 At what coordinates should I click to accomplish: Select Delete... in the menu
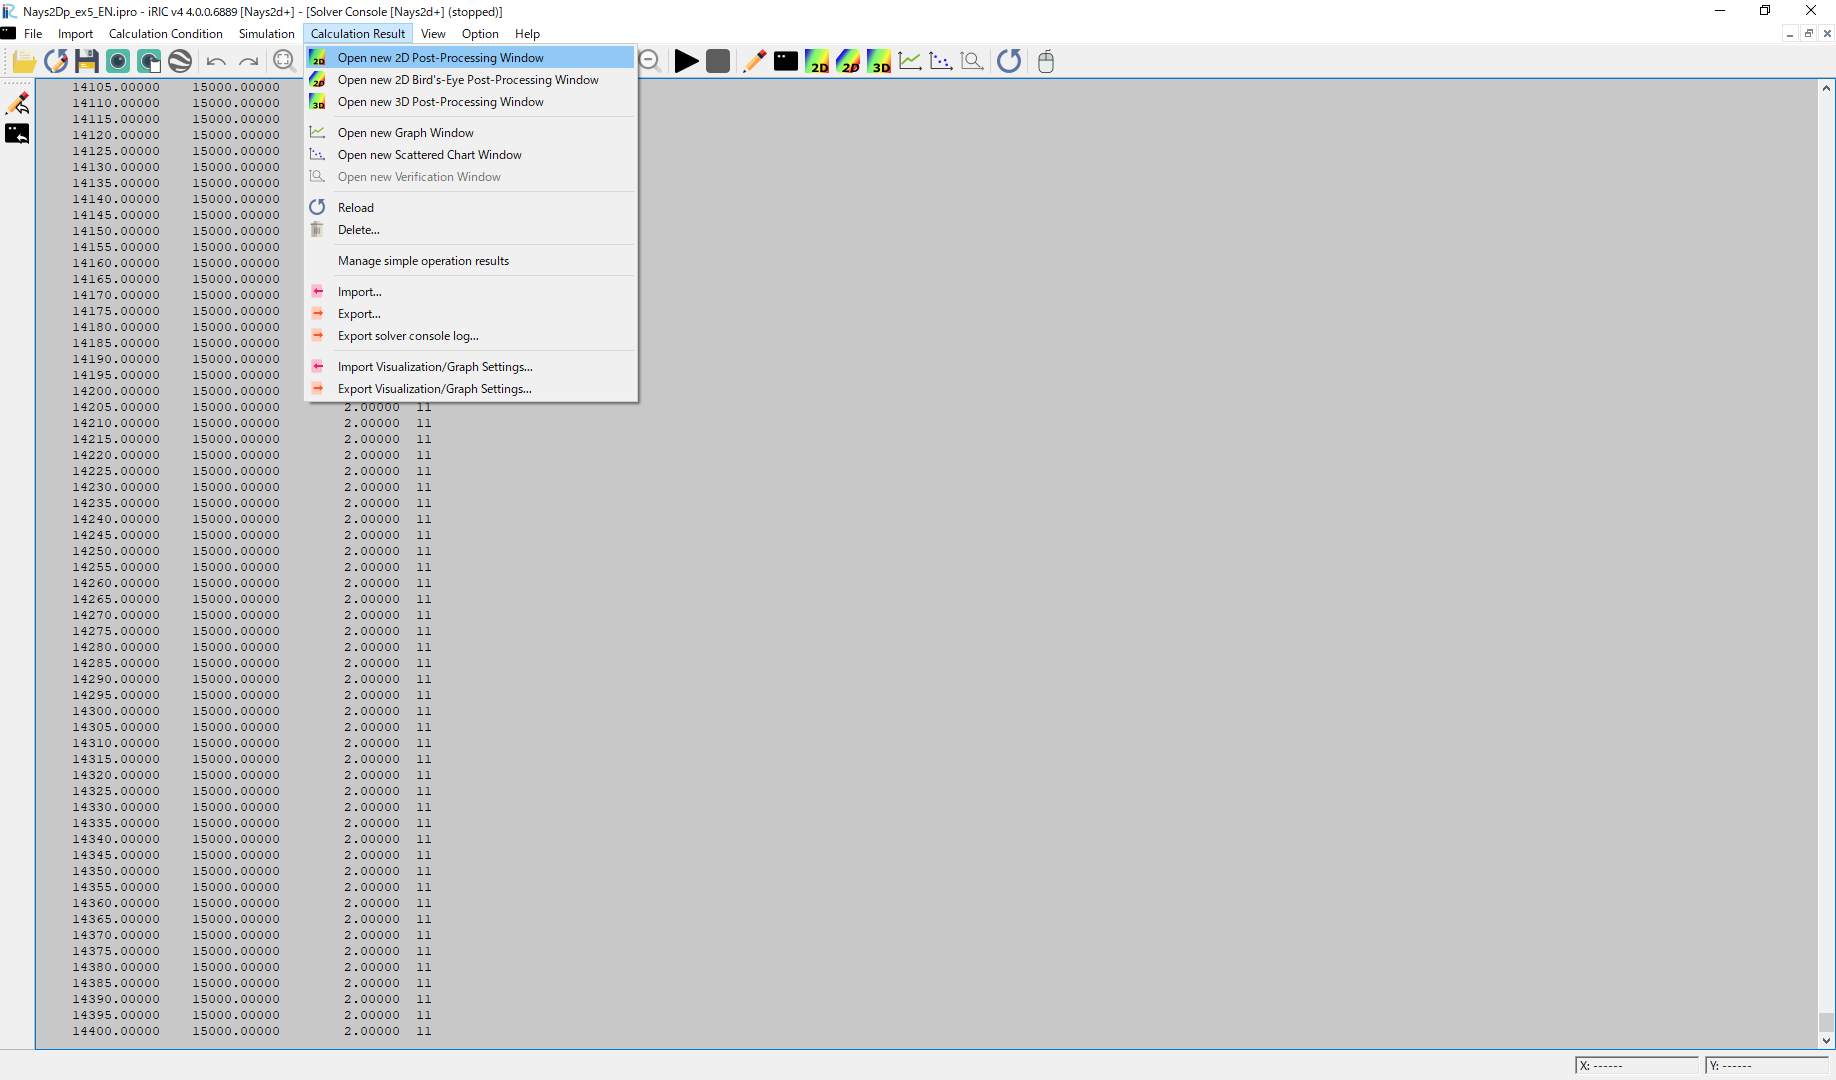pyautogui.click(x=470, y=230)
